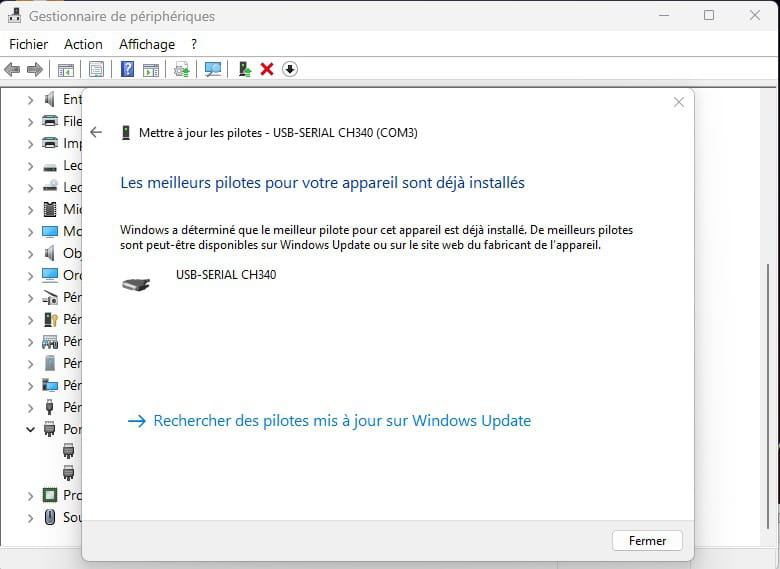Viewport: 780px width, 569px height.
Task: Select the speaker icon of the Ent row
Action: click(x=49, y=99)
